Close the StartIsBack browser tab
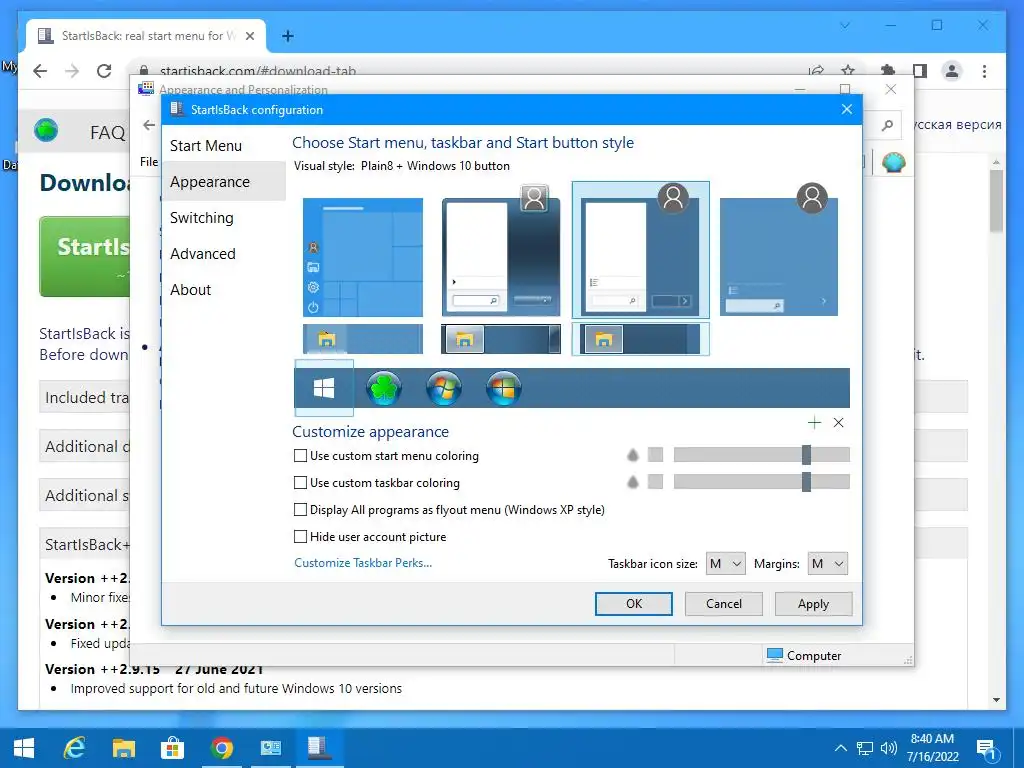Image resolution: width=1024 pixels, height=768 pixels. tap(249, 36)
